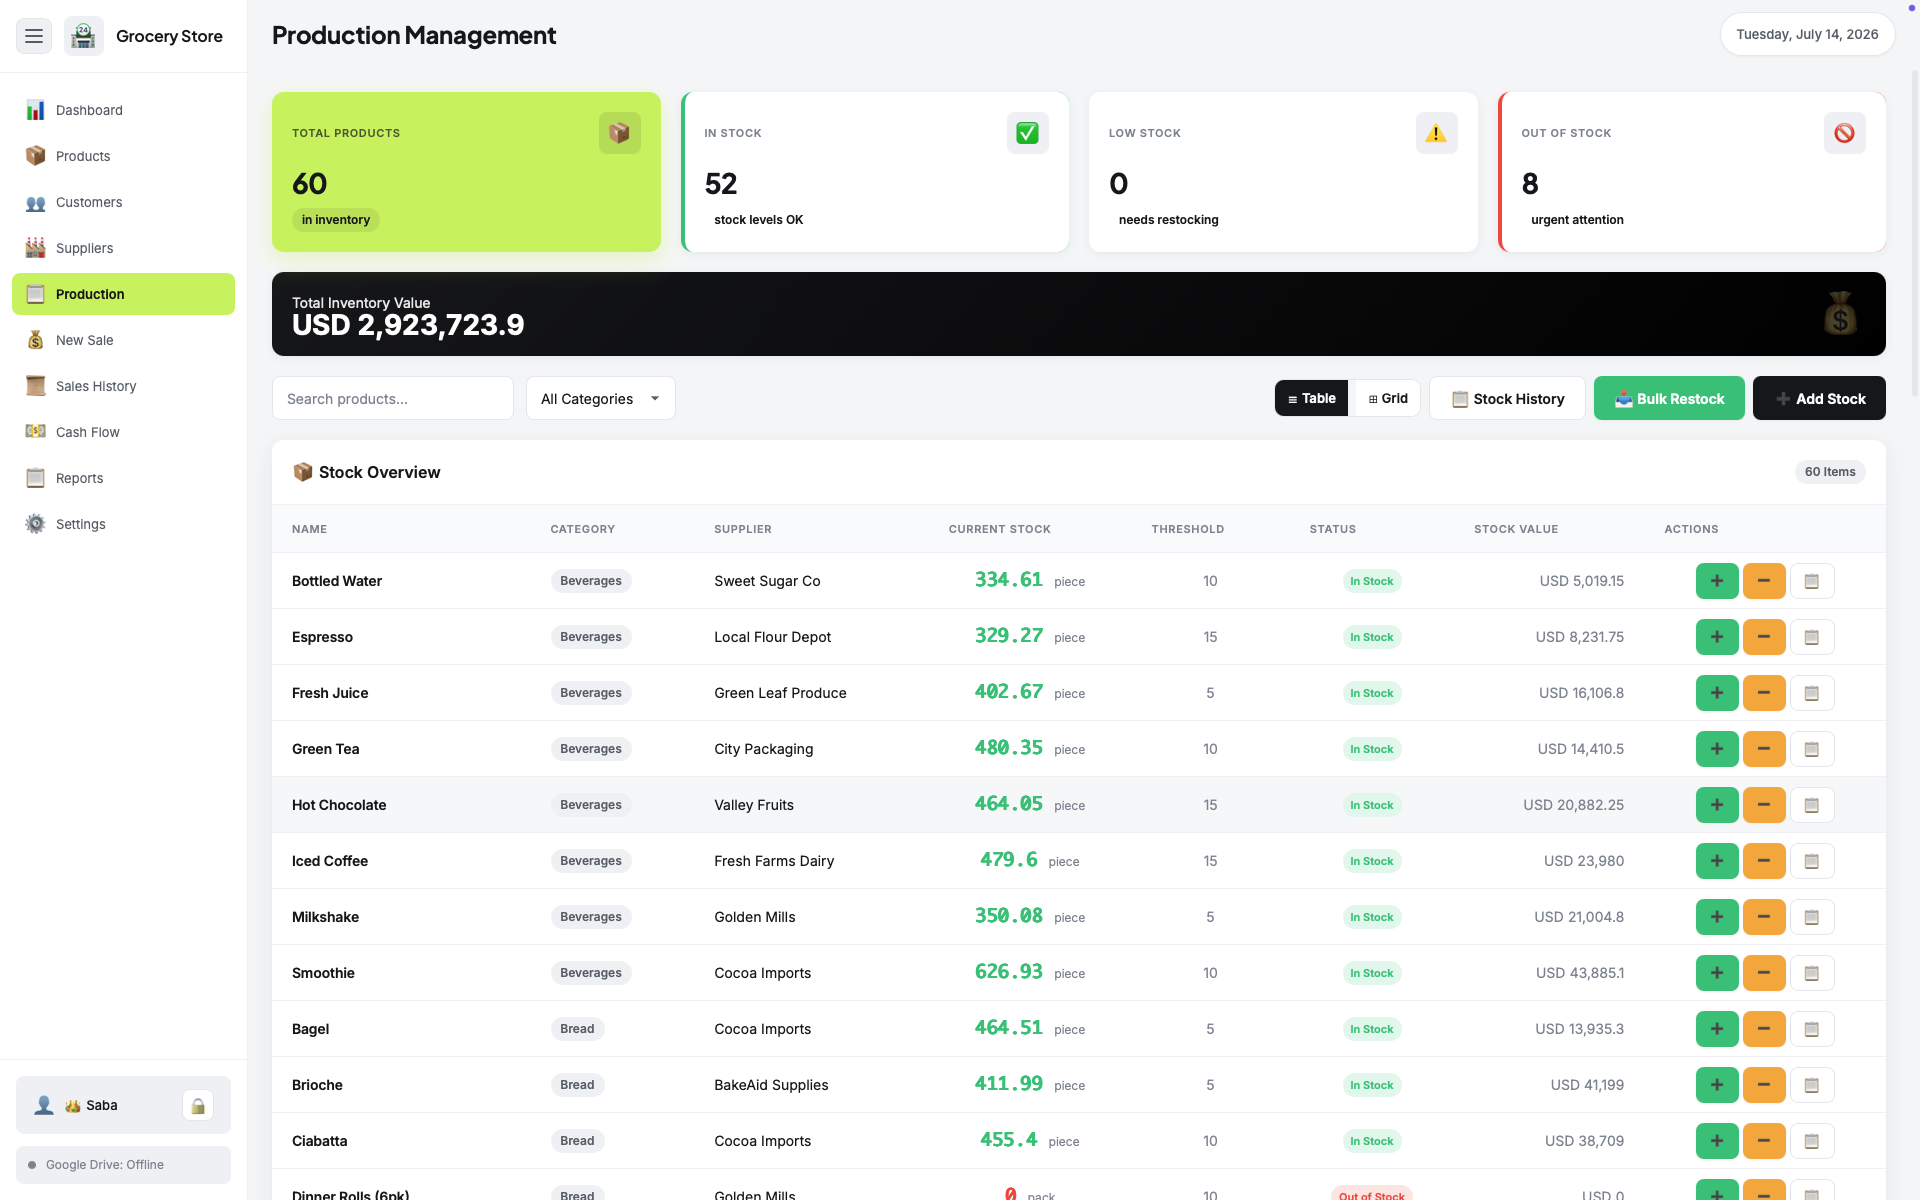Remove stock from Hot Chocolate
This screenshot has width=1920, height=1200.
(x=1764, y=805)
